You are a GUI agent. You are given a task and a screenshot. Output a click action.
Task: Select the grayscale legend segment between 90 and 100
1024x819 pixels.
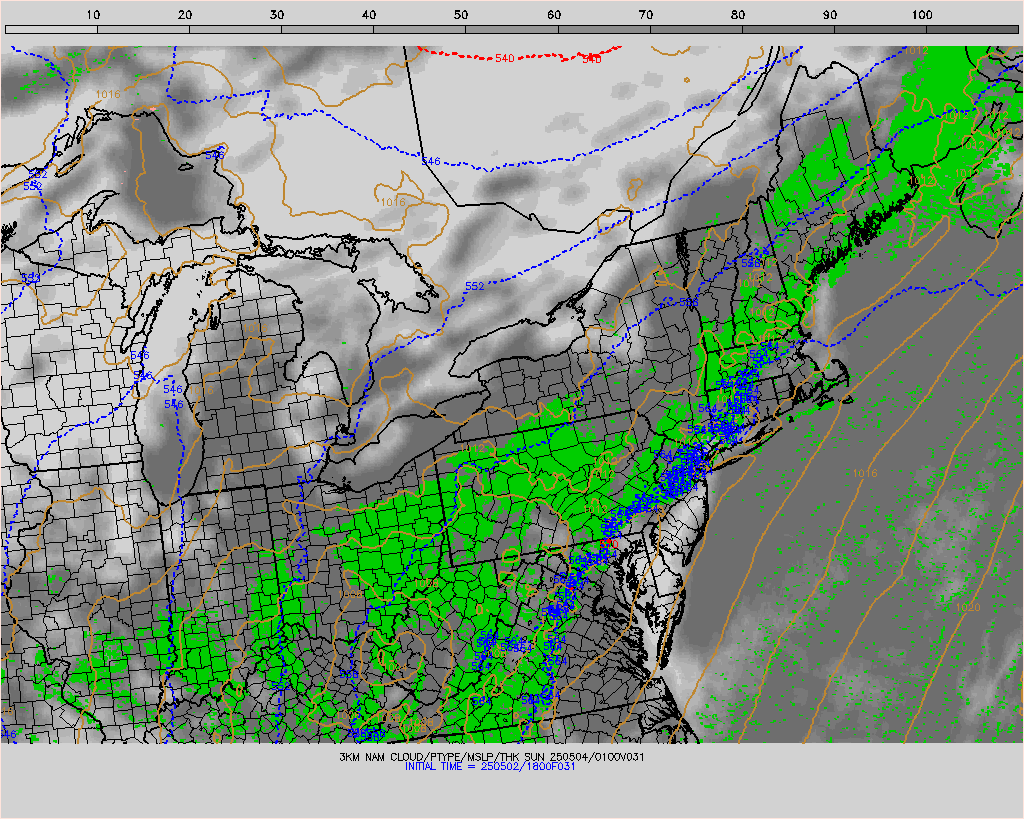[880, 29]
